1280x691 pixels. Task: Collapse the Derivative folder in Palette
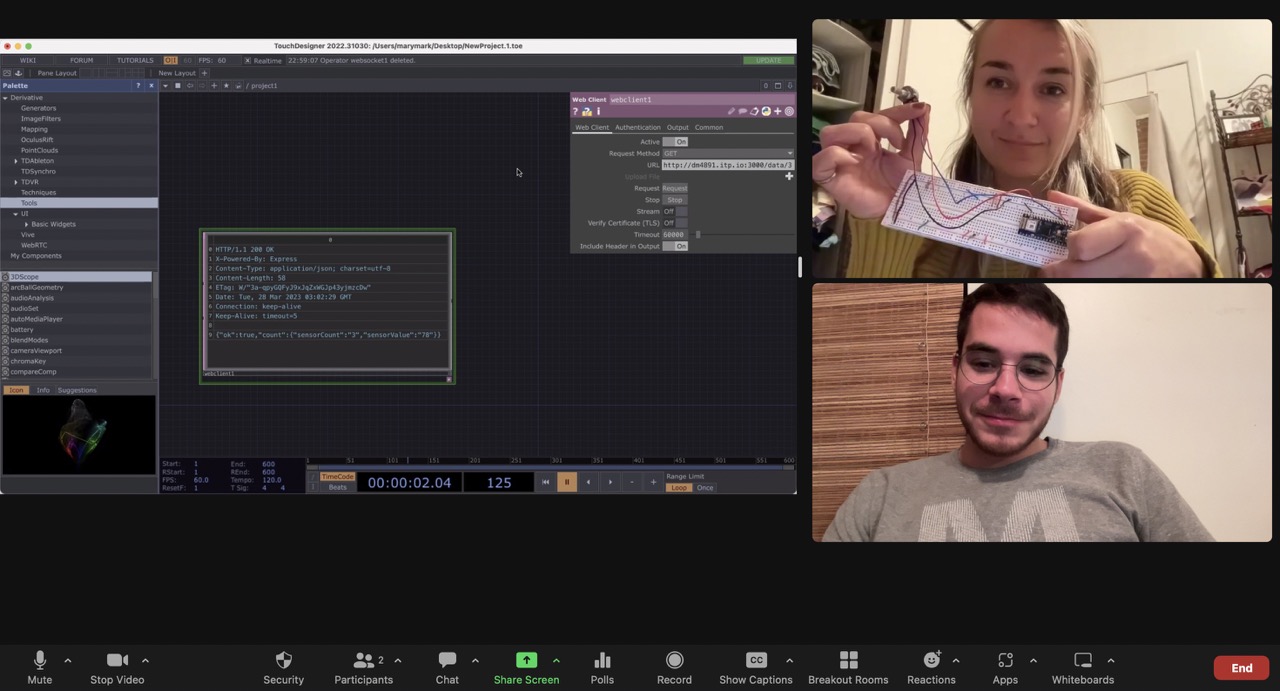click(x=5, y=98)
